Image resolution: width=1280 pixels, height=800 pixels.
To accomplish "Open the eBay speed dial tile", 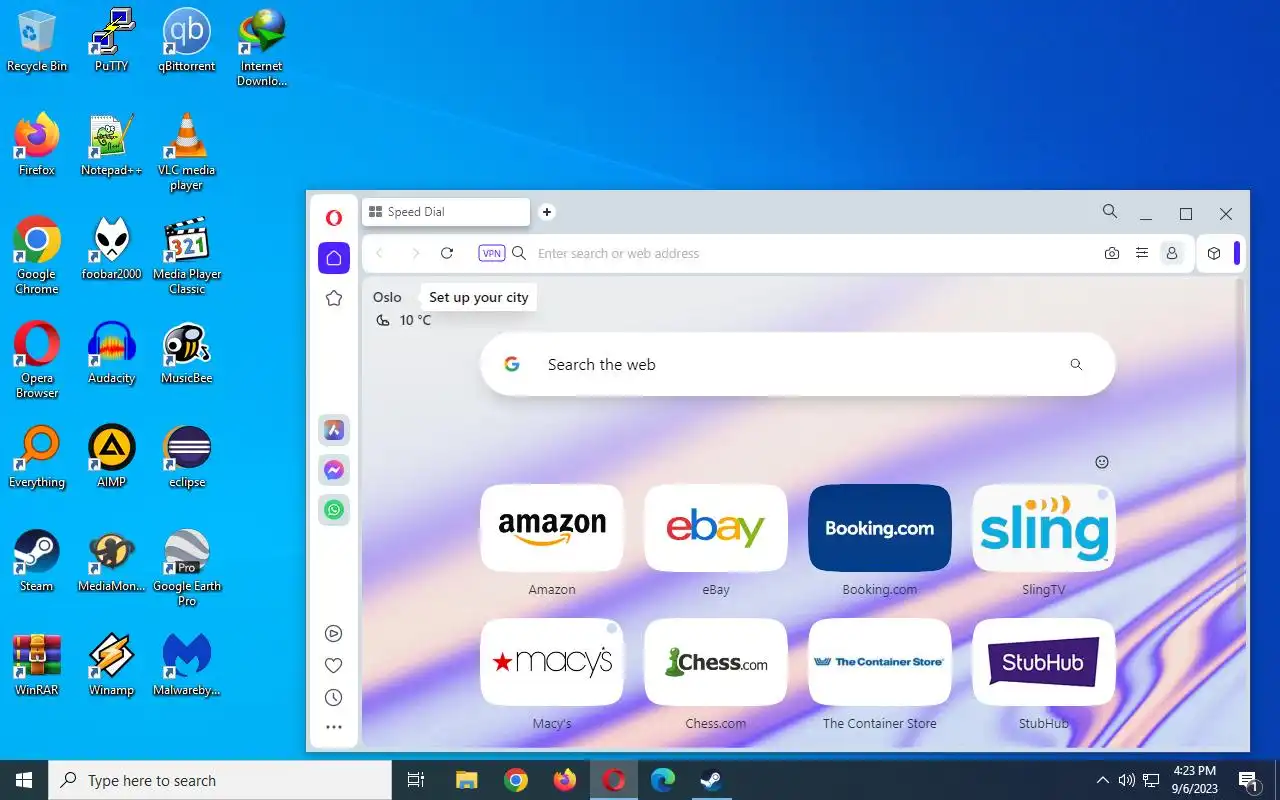I will pyautogui.click(x=716, y=528).
